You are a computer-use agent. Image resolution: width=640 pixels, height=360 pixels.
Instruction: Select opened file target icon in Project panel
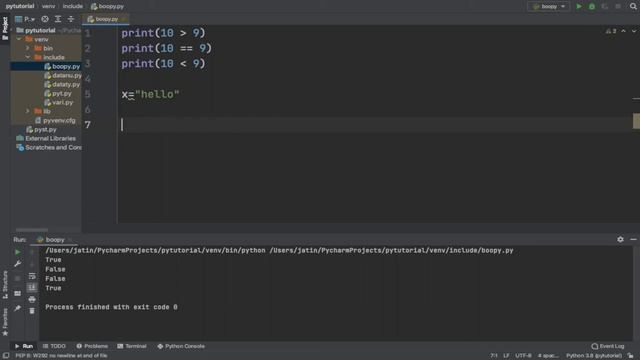45,19
